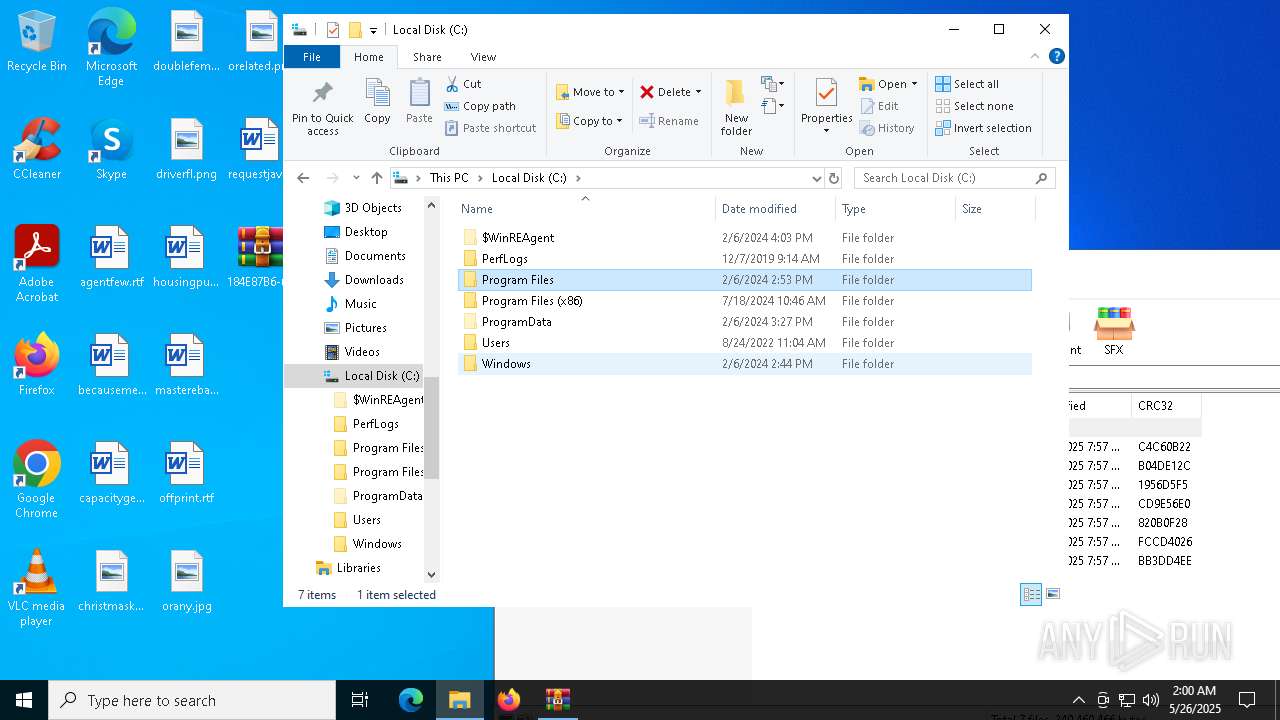Open Move to dropdown
The width and height of the screenshot is (1280, 720).
(x=590, y=92)
